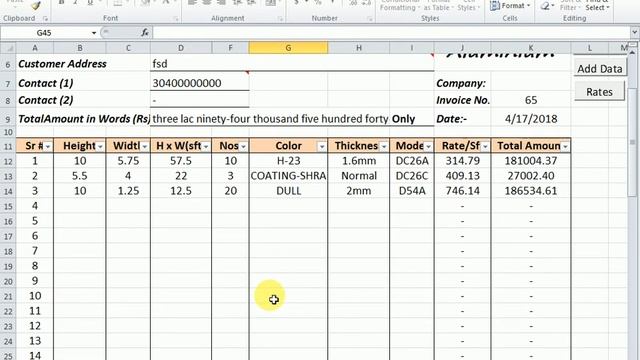Select the rate cell 746.14
Image resolution: width=640 pixels, height=360 pixels.
click(x=462, y=191)
